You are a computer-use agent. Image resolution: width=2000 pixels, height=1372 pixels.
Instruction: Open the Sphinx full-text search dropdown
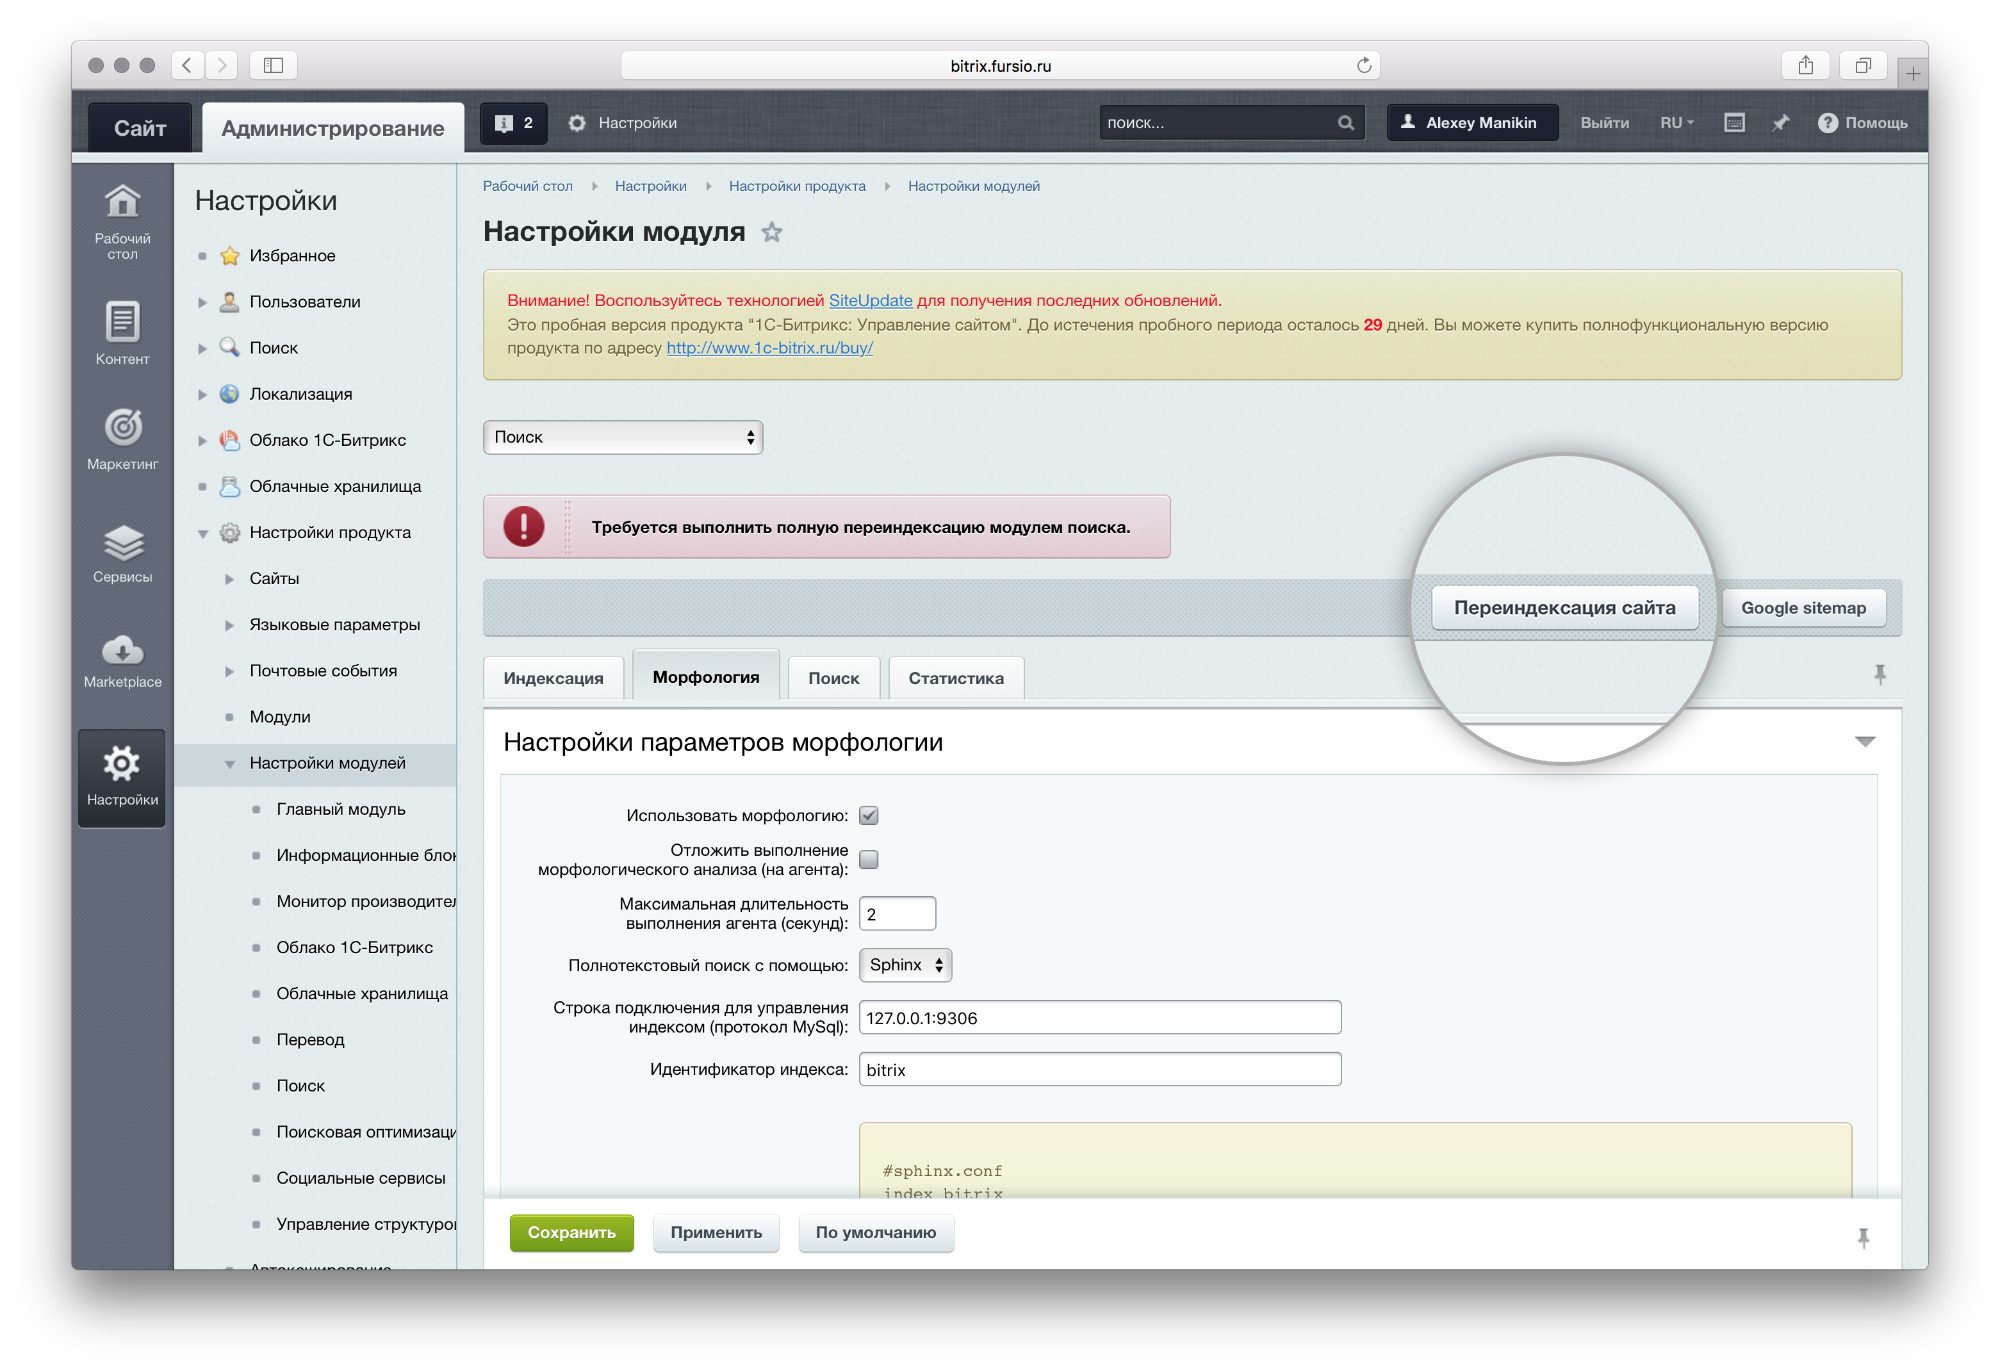coord(905,965)
